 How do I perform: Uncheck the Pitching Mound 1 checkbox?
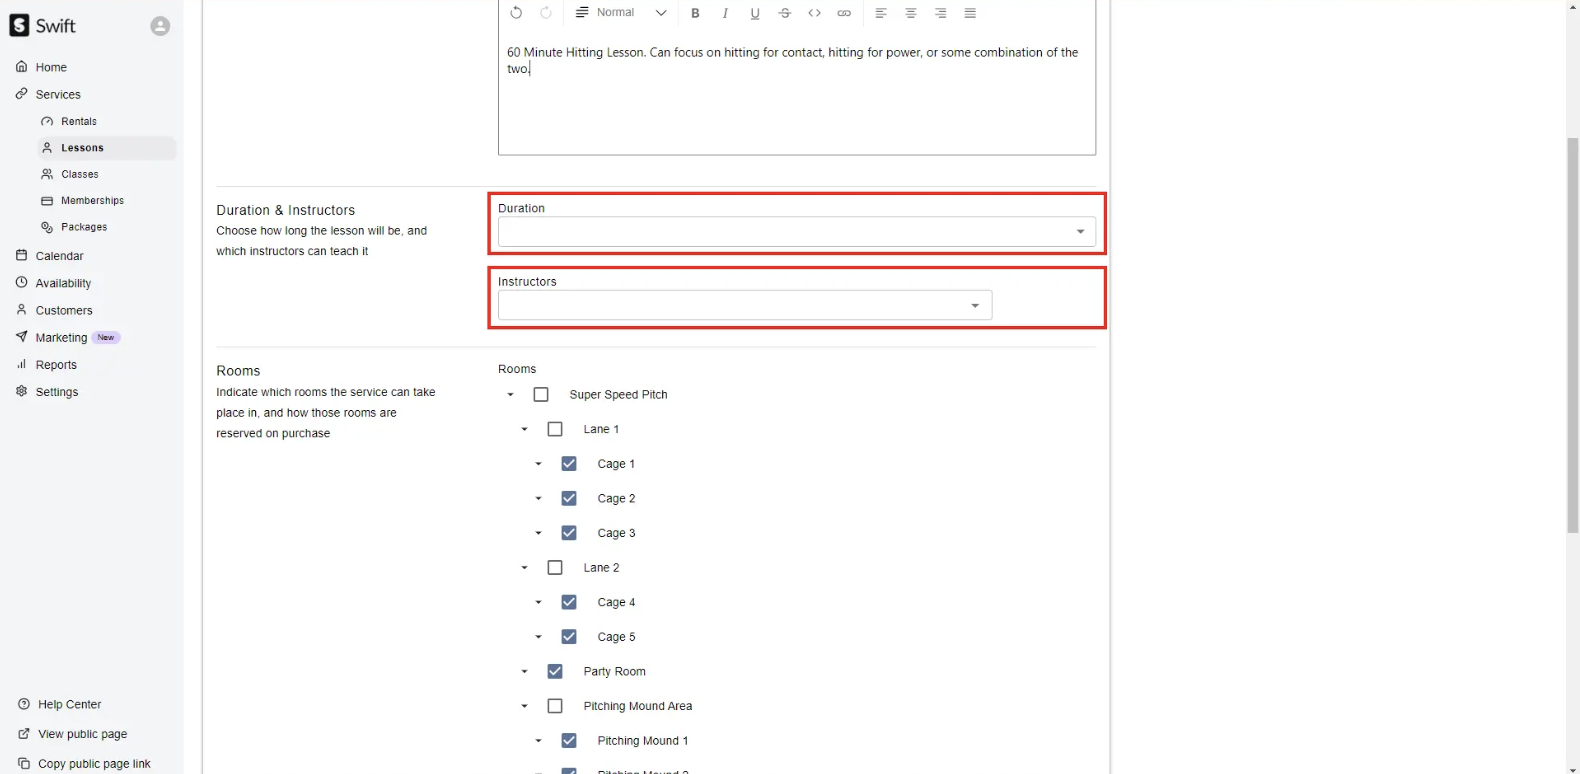[x=569, y=741]
